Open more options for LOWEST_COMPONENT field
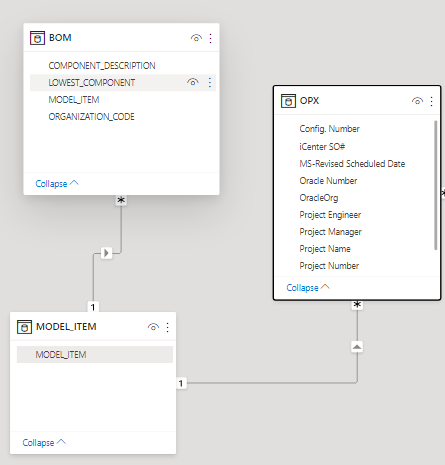Viewport: 445px width, 465px height. pos(210,82)
